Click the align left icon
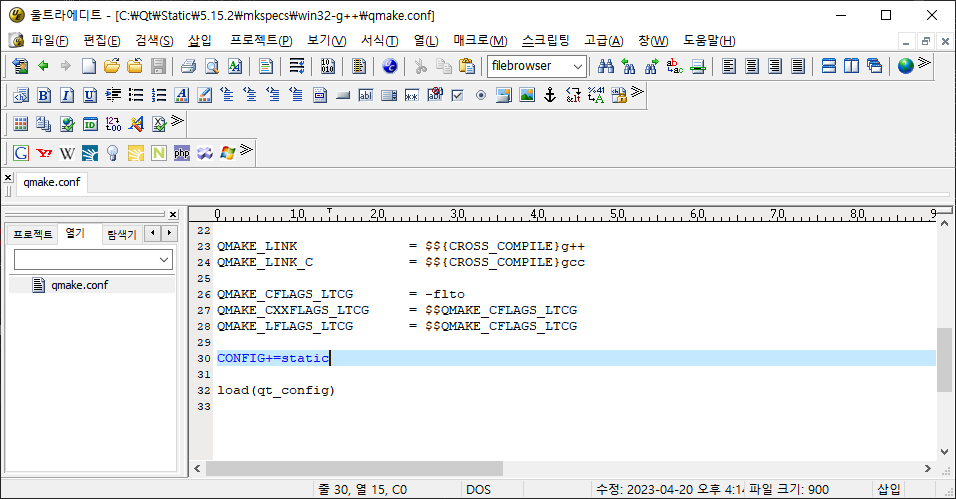This screenshot has height=499, width=956. coord(729,66)
